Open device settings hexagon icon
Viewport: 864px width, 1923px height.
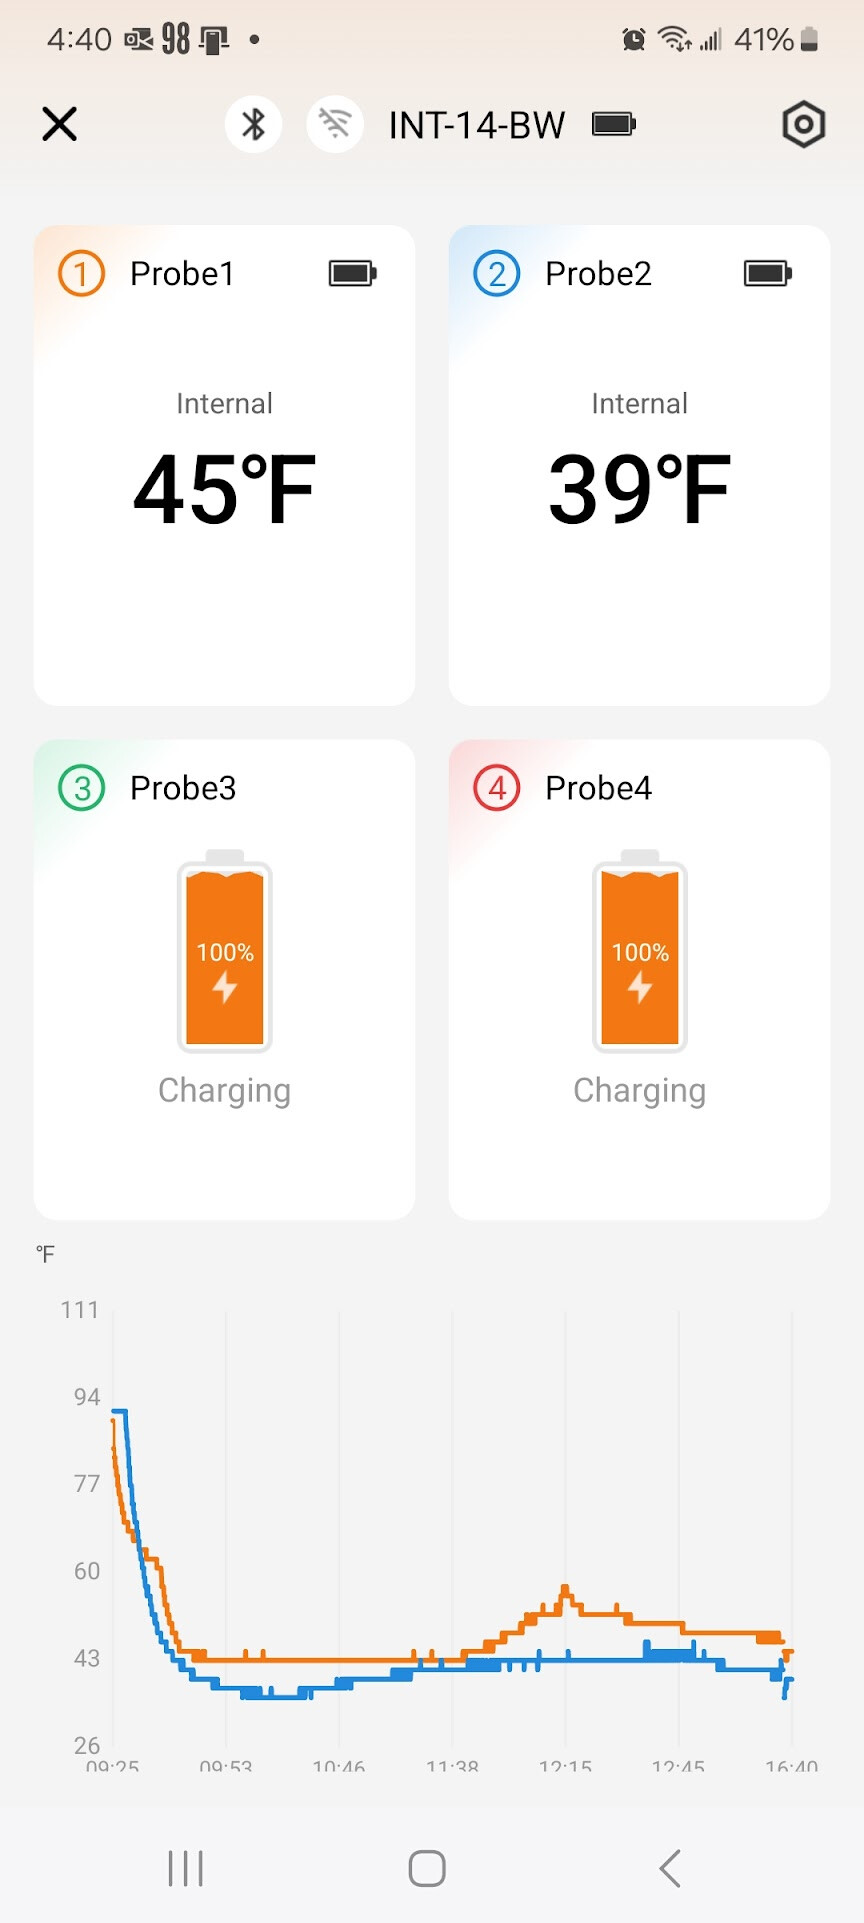[x=803, y=125]
